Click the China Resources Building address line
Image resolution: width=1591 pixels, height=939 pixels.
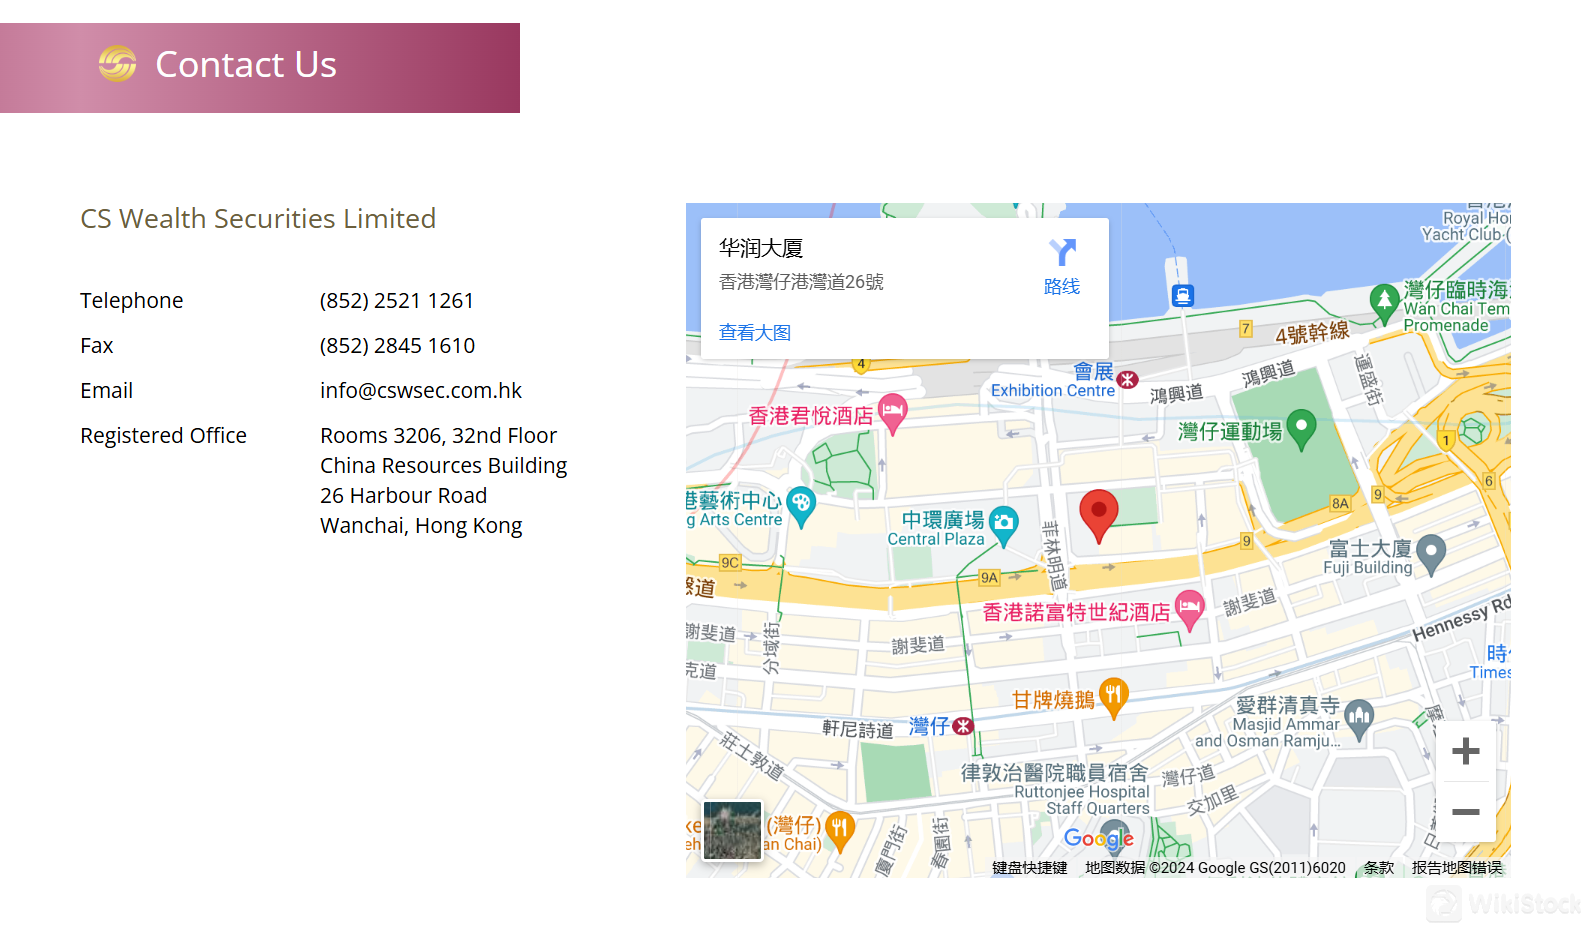tap(443, 466)
